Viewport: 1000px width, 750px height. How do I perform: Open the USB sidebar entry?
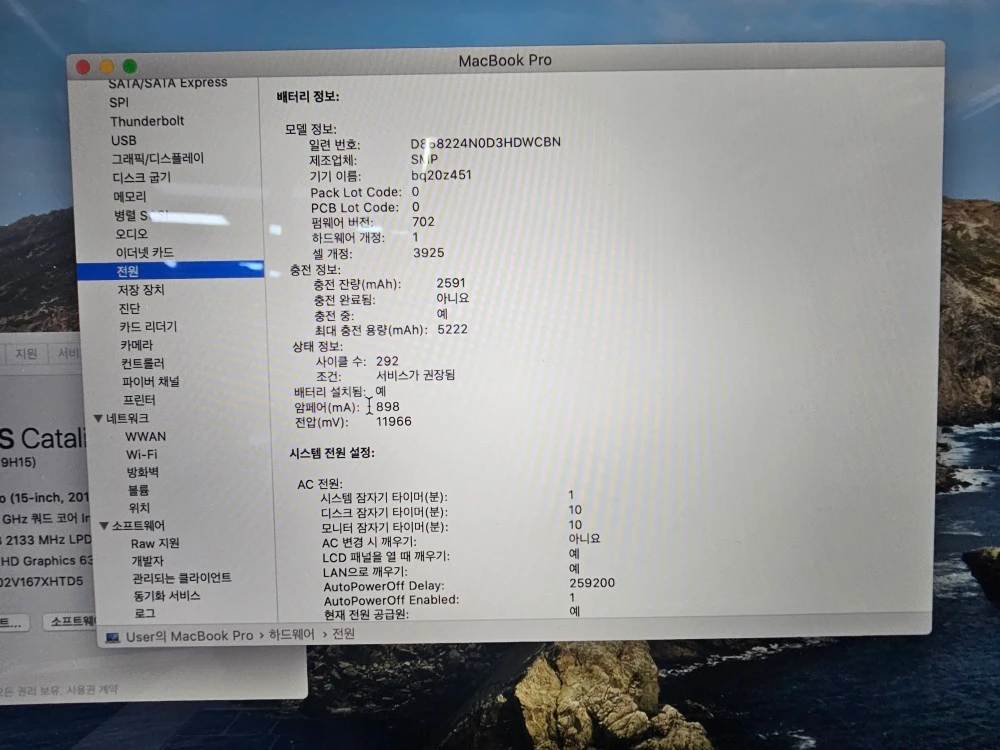pos(124,140)
